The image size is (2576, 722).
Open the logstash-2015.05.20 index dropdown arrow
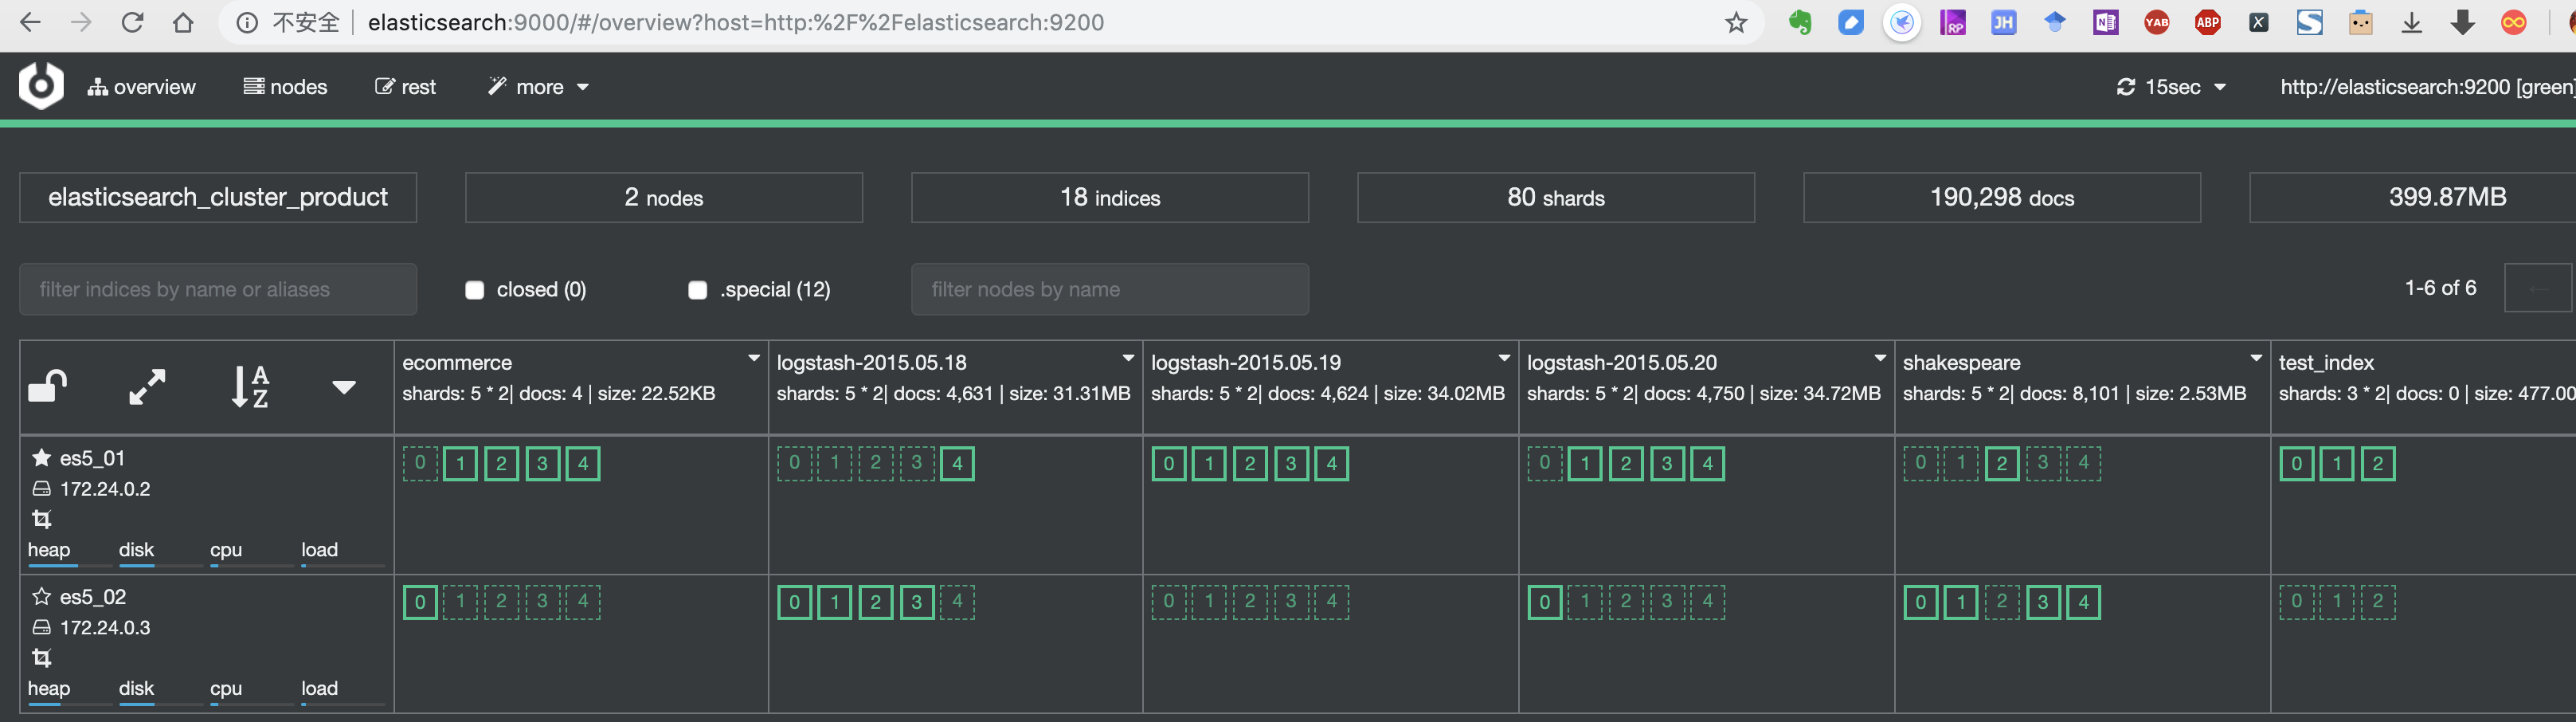point(1879,358)
